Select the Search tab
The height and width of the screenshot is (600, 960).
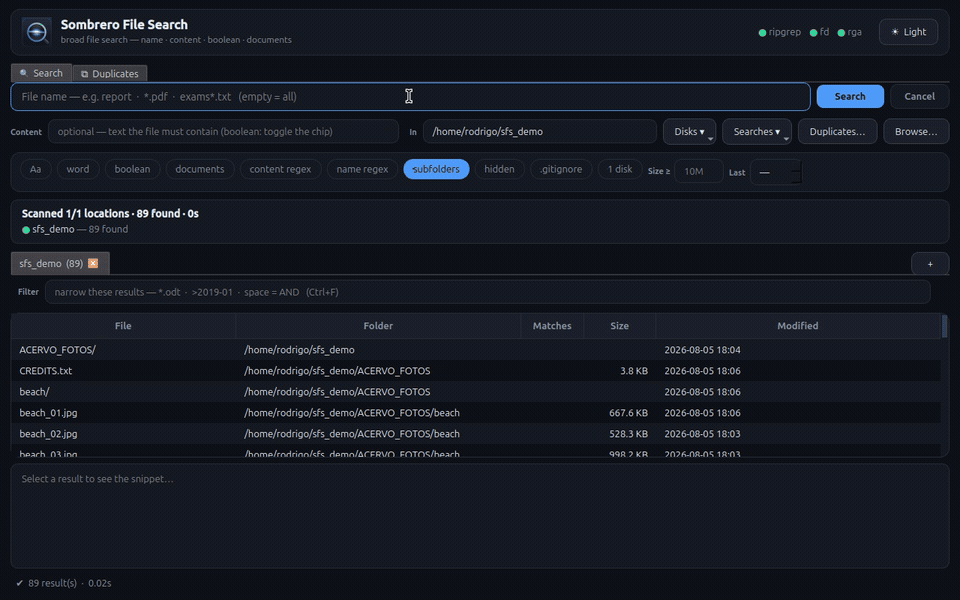coord(41,73)
